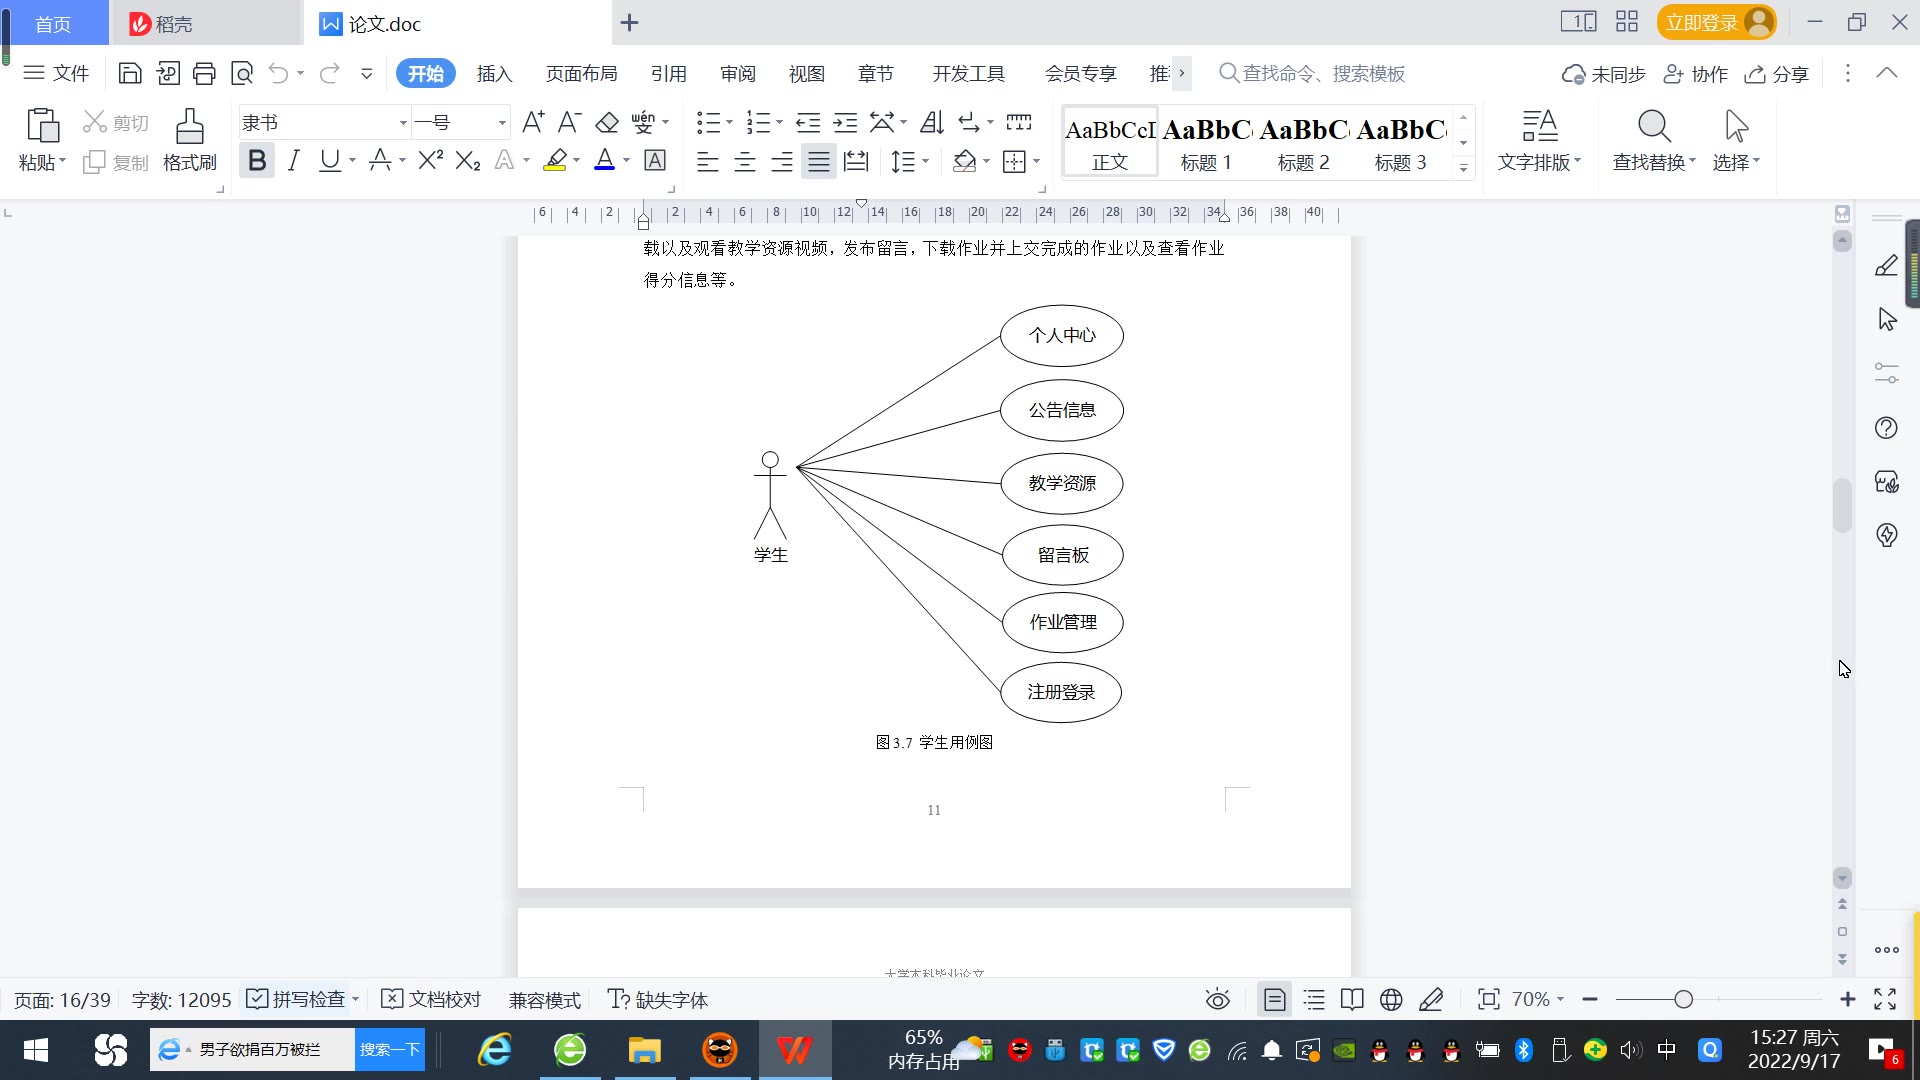The width and height of the screenshot is (1920, 1080).
Task: Click the Format Painter brush icon
Action: (190, 126)
